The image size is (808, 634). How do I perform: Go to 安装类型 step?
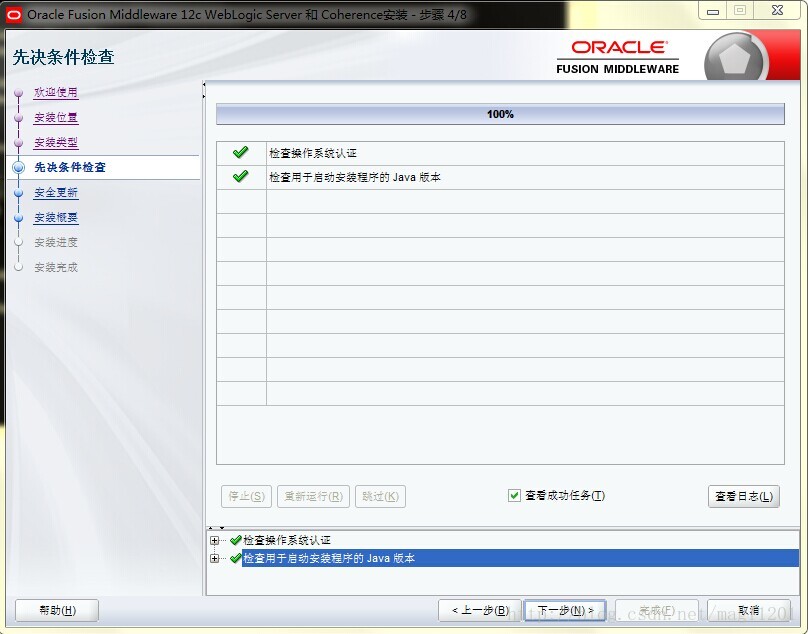pyautogui.click(x=56, y=142)
